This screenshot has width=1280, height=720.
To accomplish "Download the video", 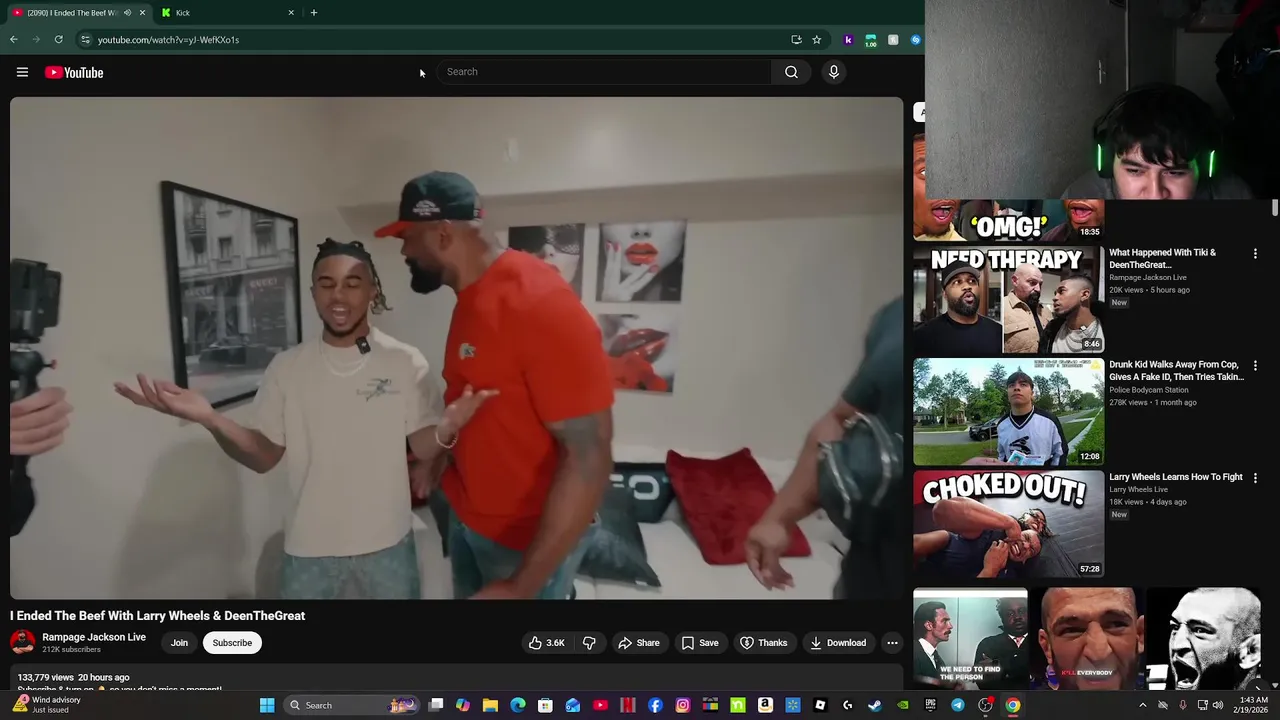I will click(838, 643).
